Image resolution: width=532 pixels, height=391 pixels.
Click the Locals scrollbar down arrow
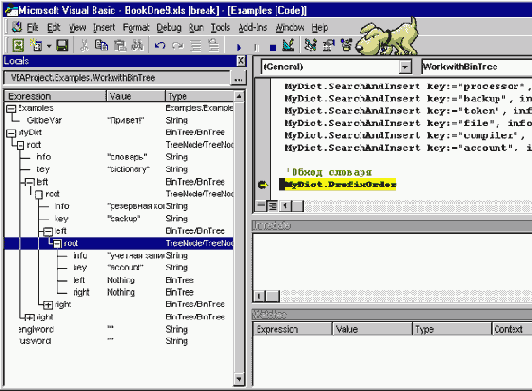pyautogui.click(x=239, y=379)
